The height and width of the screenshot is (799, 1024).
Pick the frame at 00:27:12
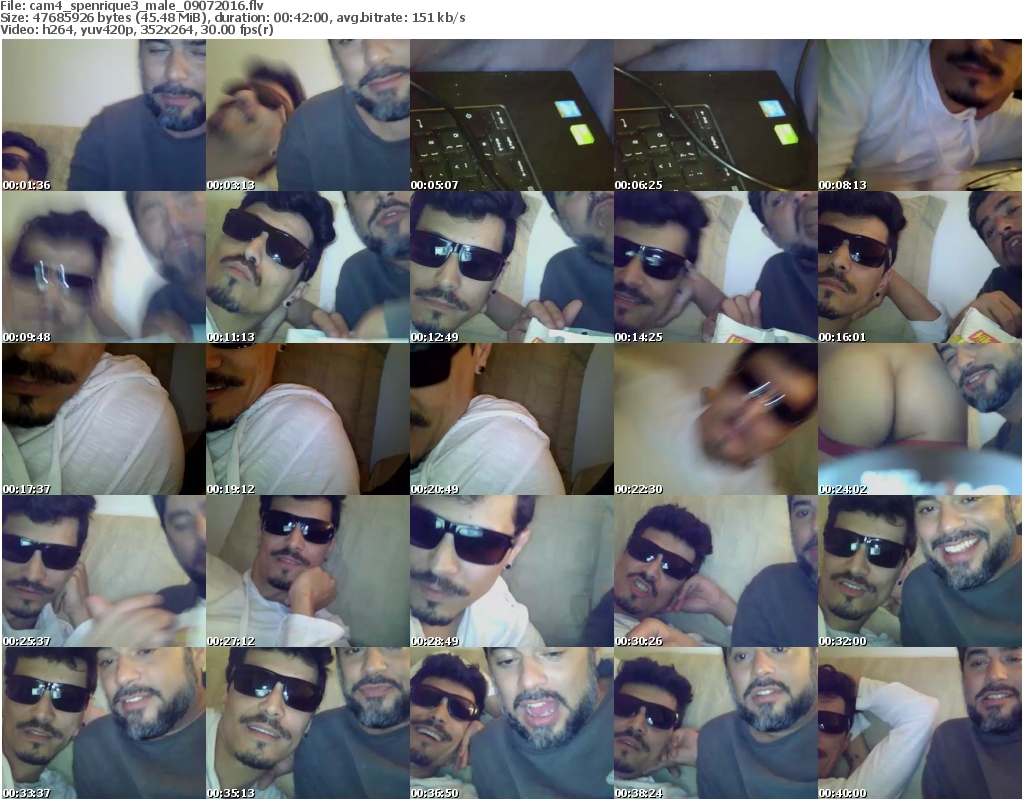(308, 571)
